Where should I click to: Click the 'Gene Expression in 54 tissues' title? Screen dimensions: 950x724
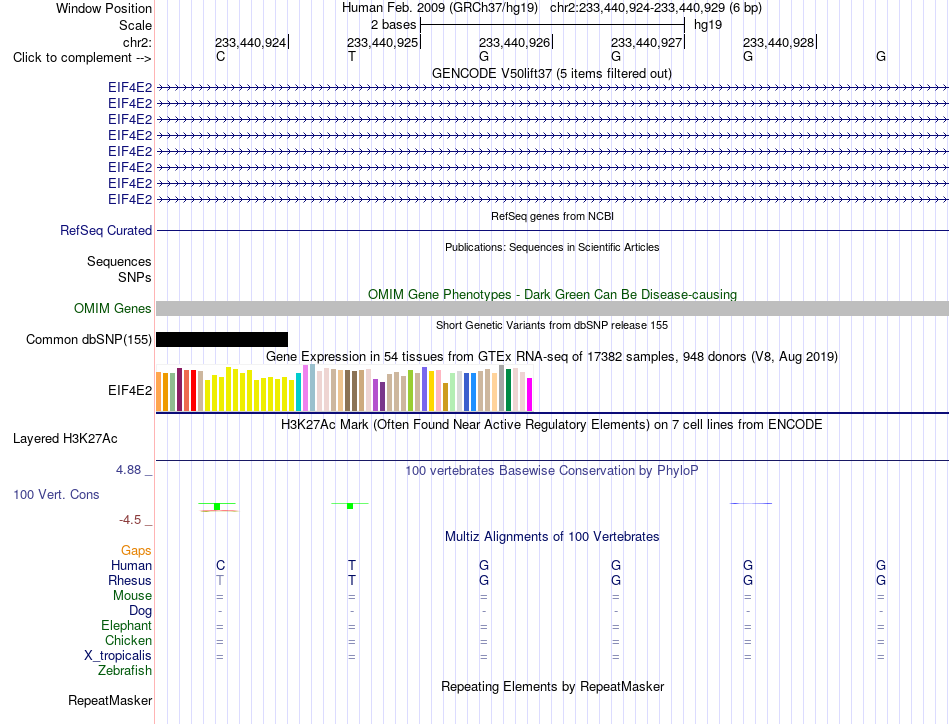[552, 356]
